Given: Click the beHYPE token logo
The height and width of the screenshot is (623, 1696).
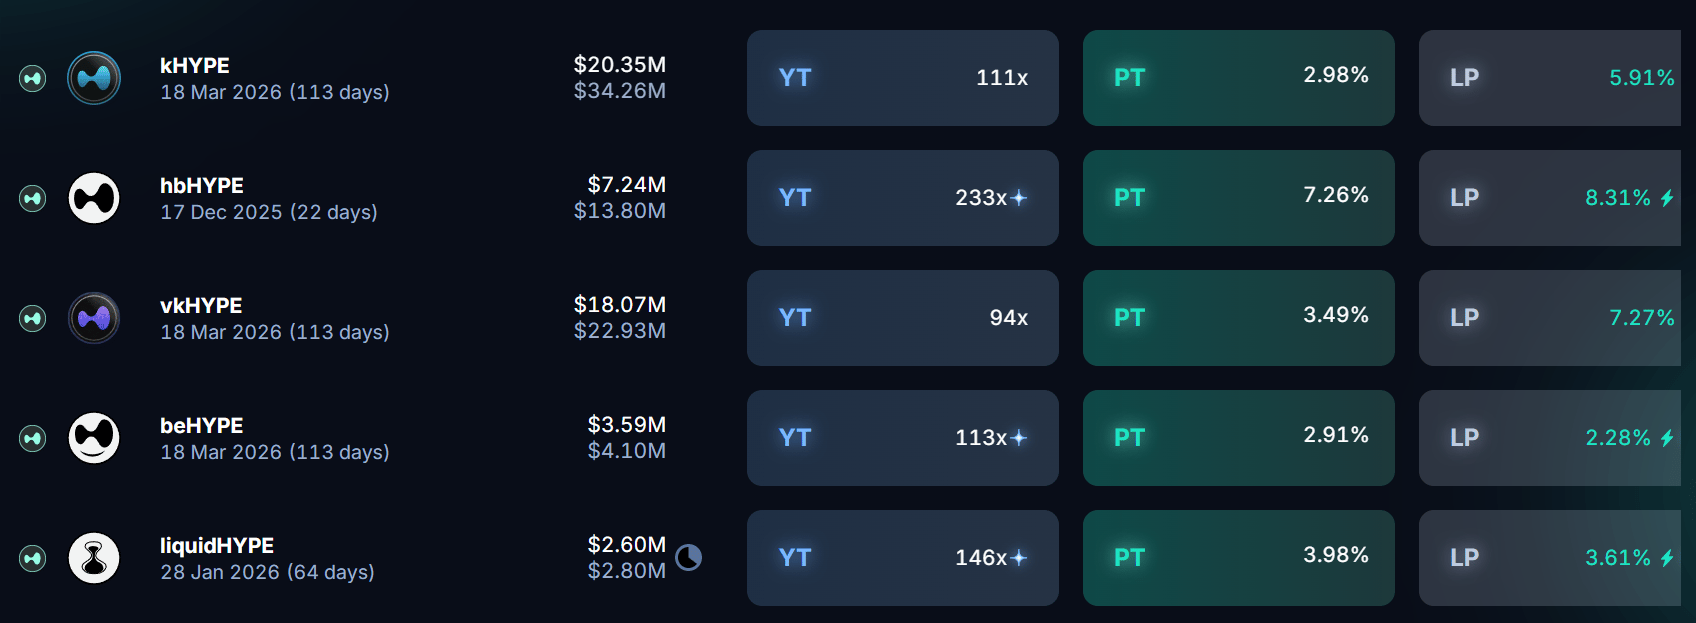Looking at the screenshot, I should point(94,438).
